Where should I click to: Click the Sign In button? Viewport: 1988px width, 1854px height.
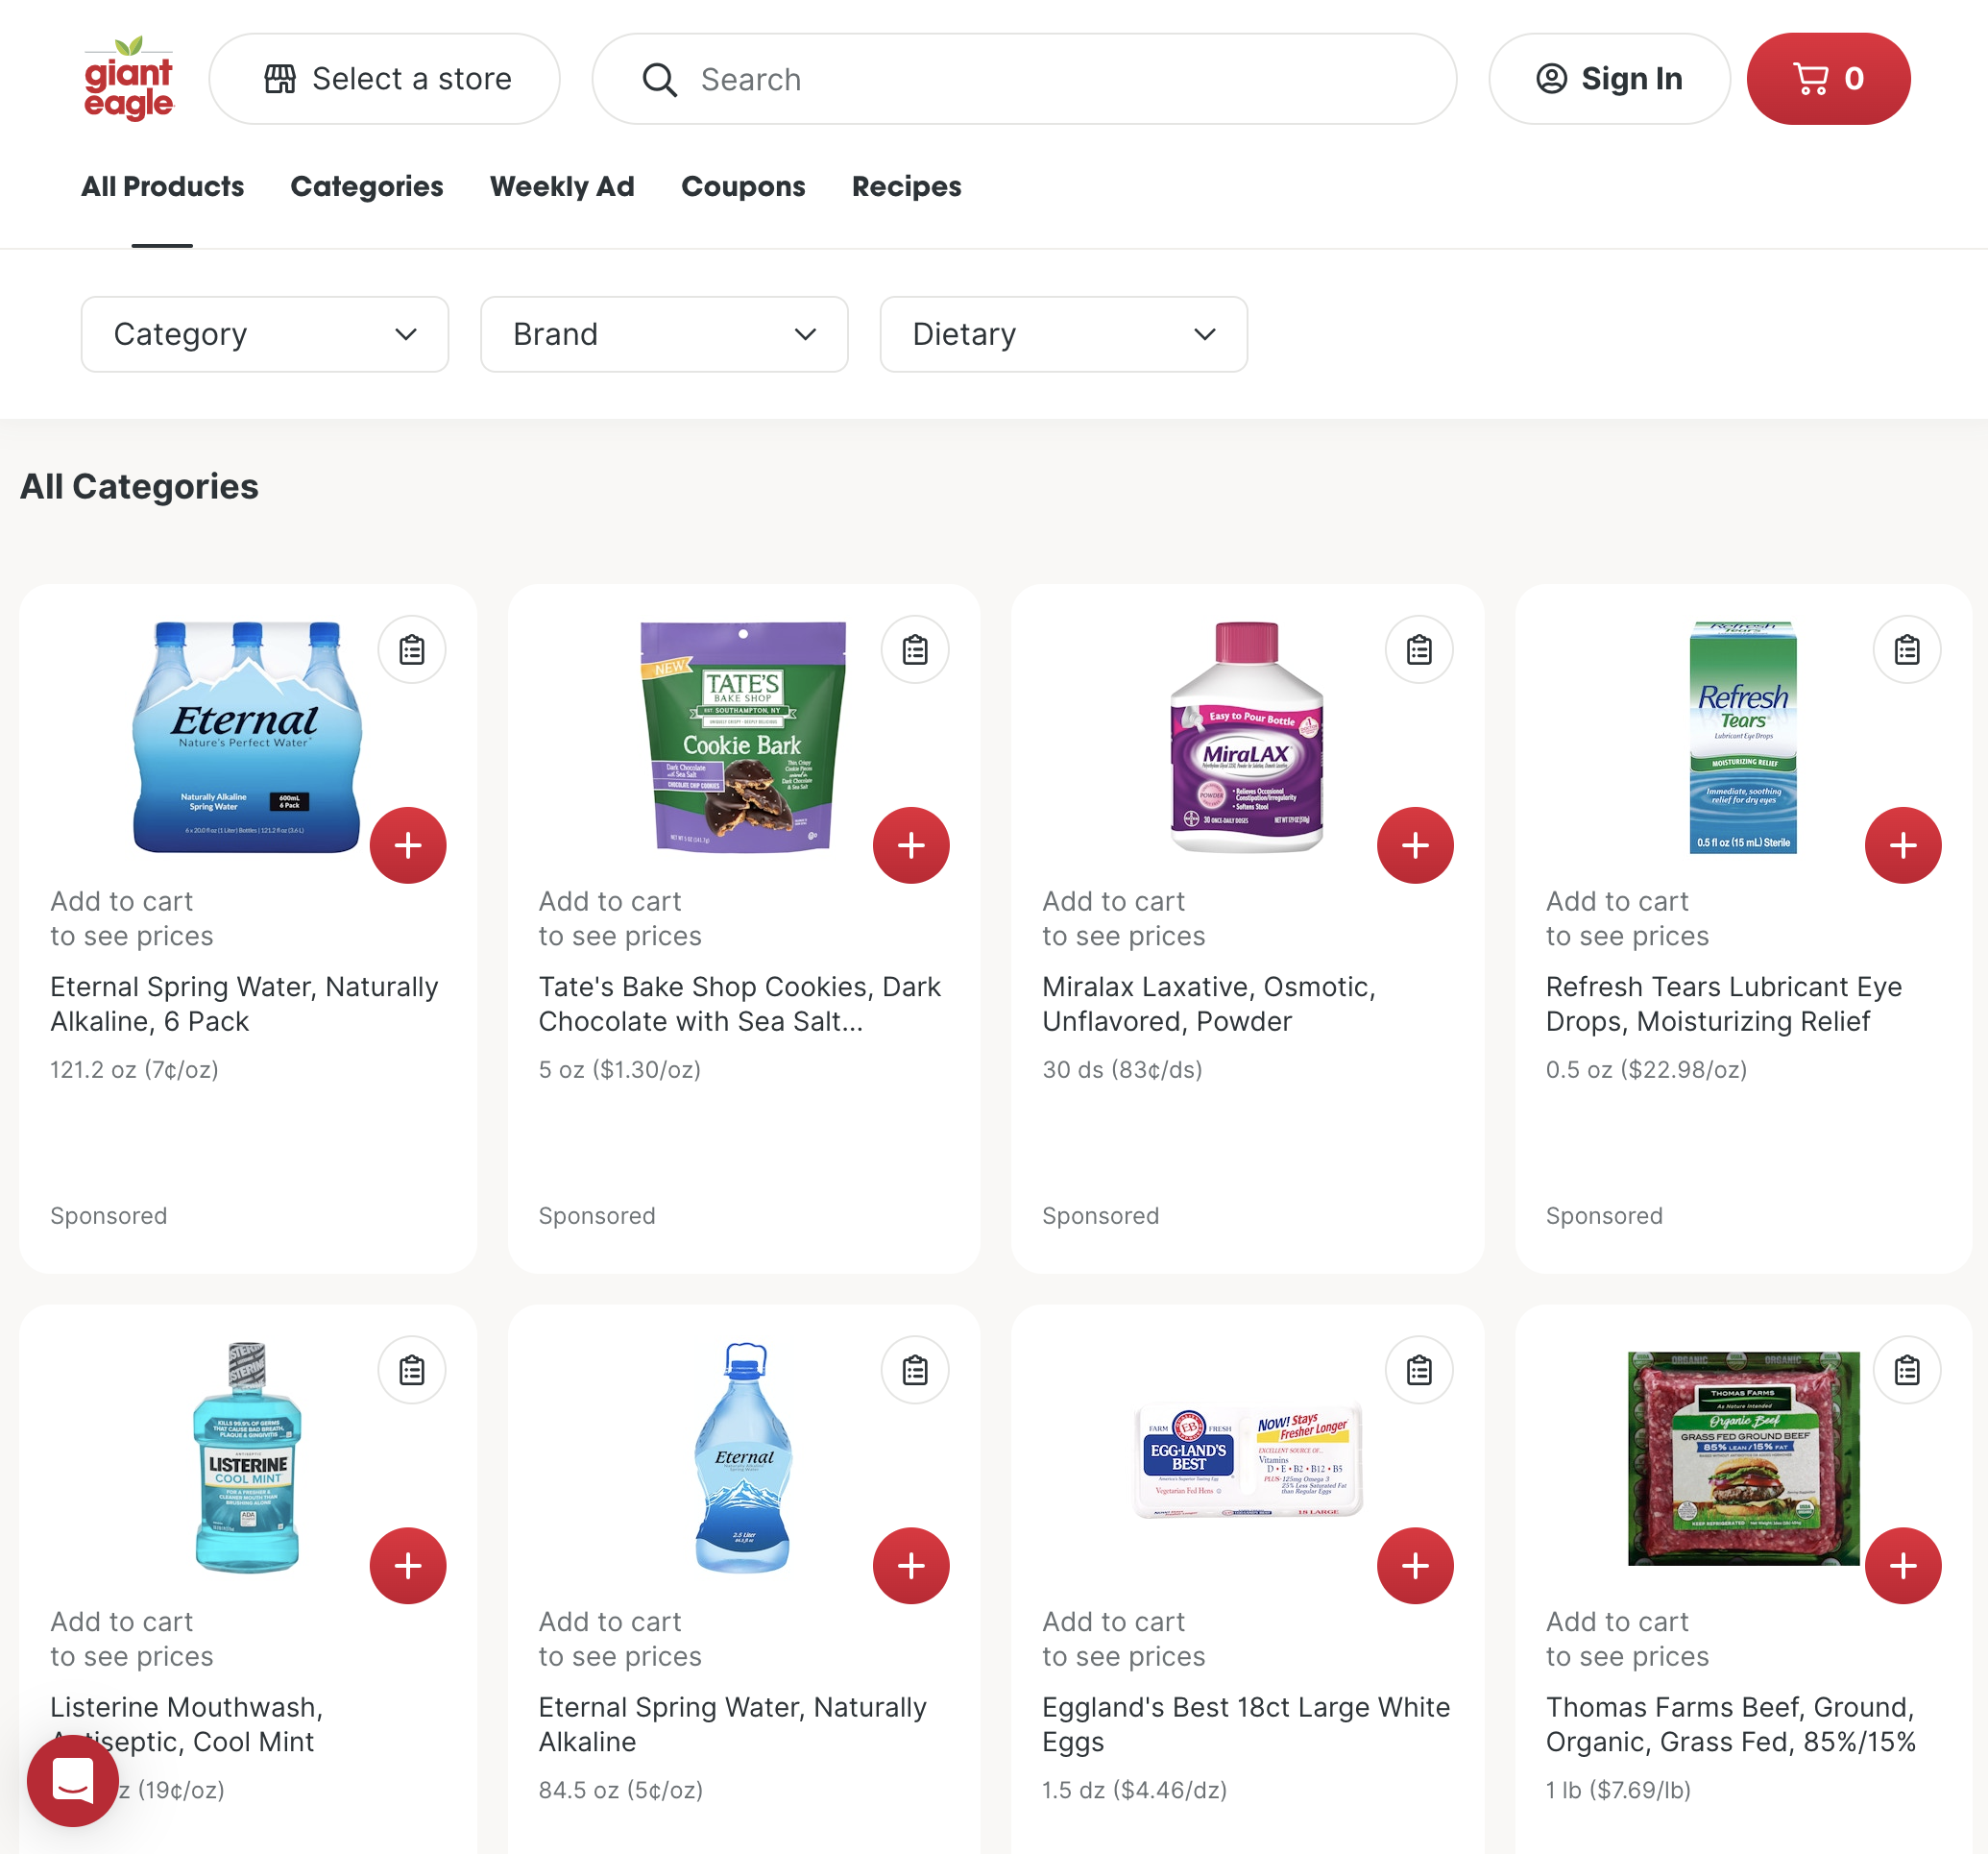tap(1609, 79)
